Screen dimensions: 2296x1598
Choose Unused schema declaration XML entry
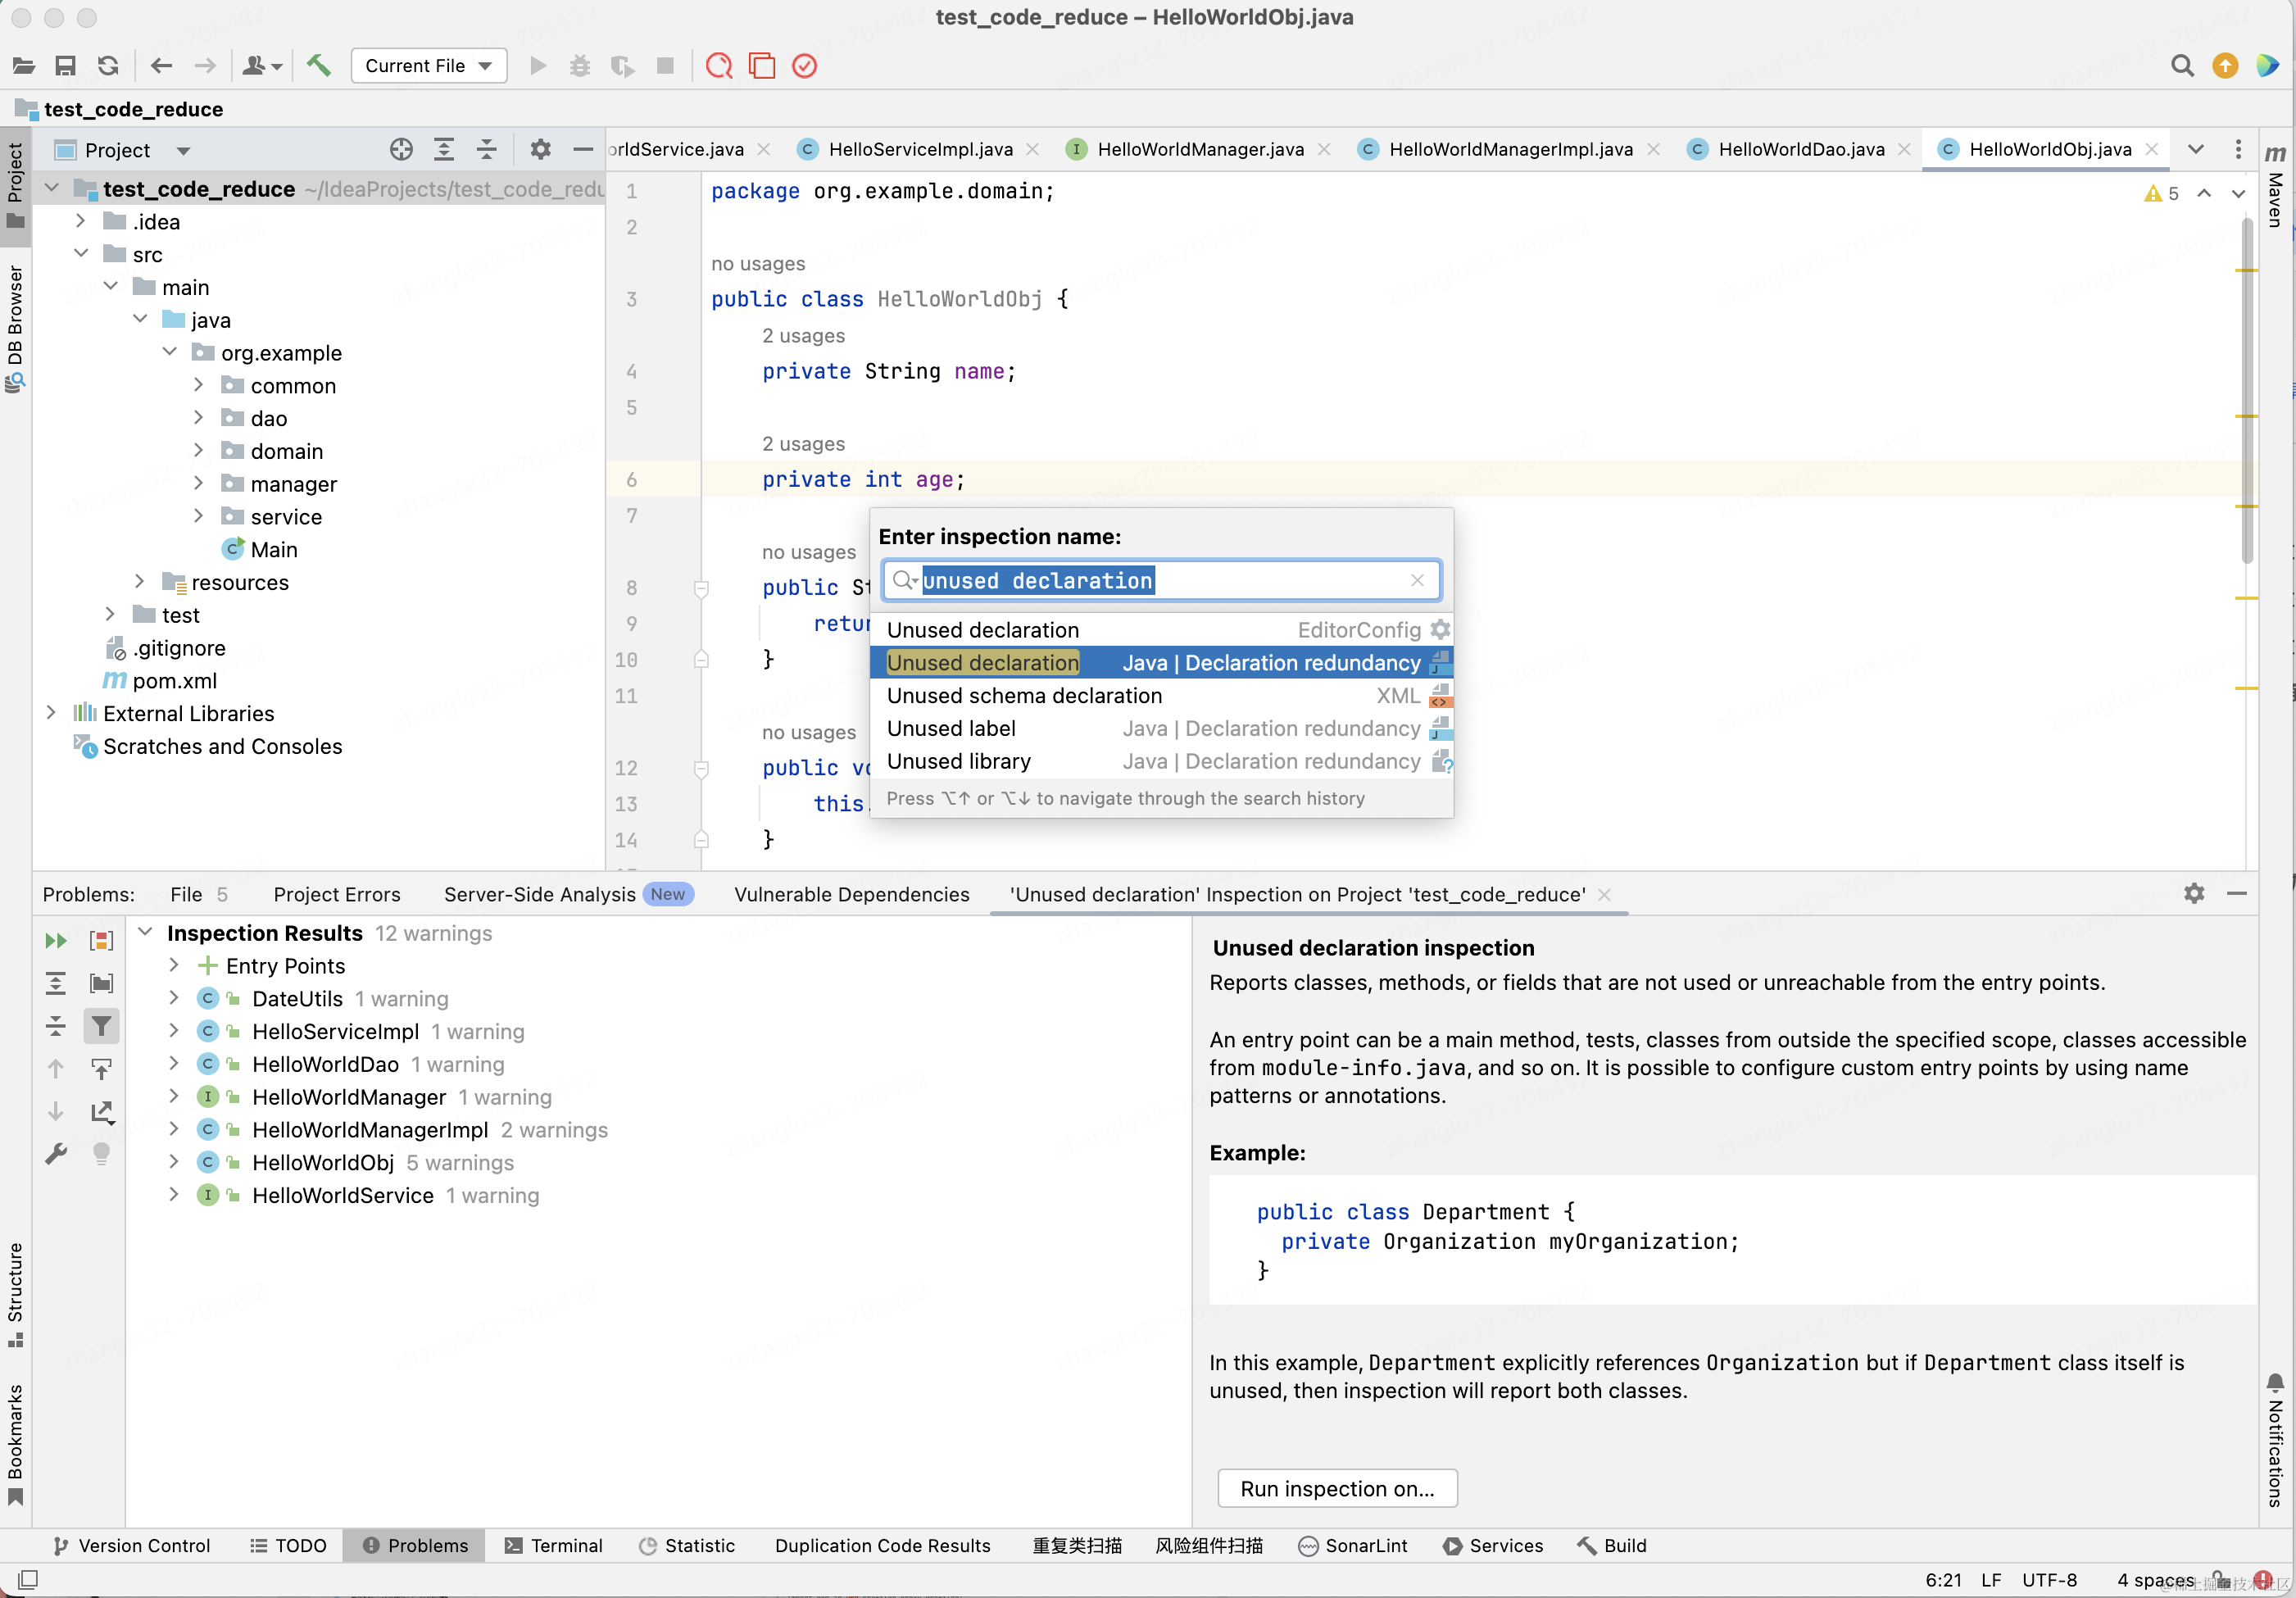point(1161,695)
